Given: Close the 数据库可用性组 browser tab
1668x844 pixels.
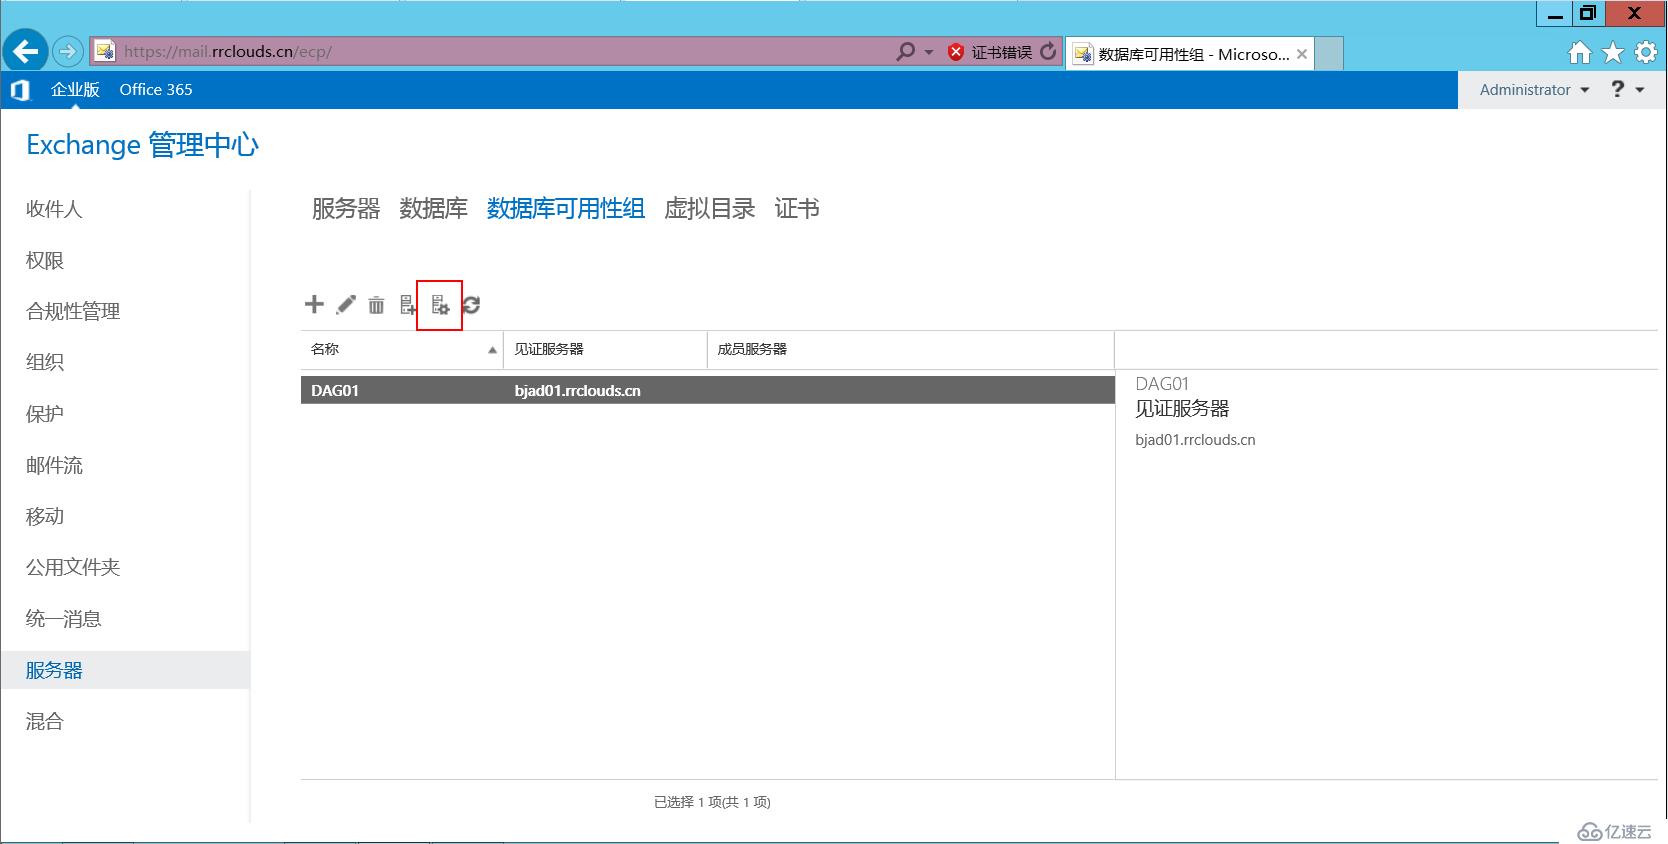Looking at the screenshot, I should coord(1302,54).
